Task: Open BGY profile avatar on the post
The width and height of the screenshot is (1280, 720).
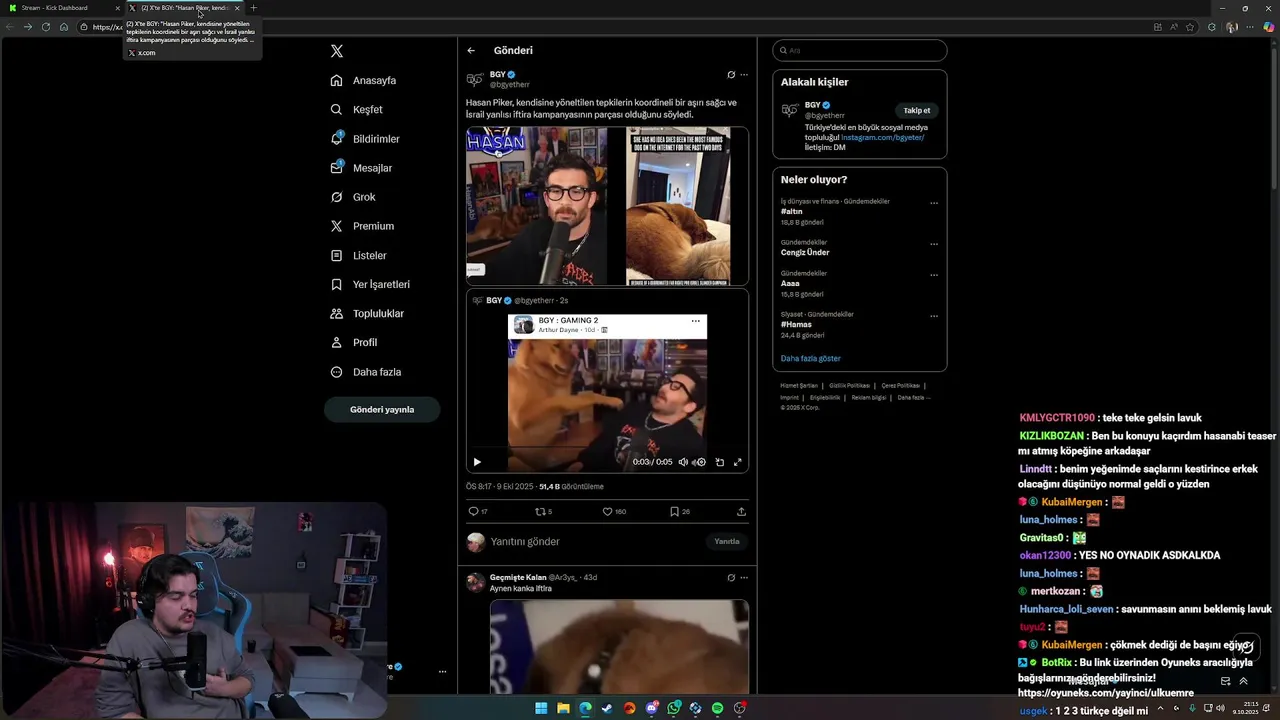Action: tap(475, 79)
